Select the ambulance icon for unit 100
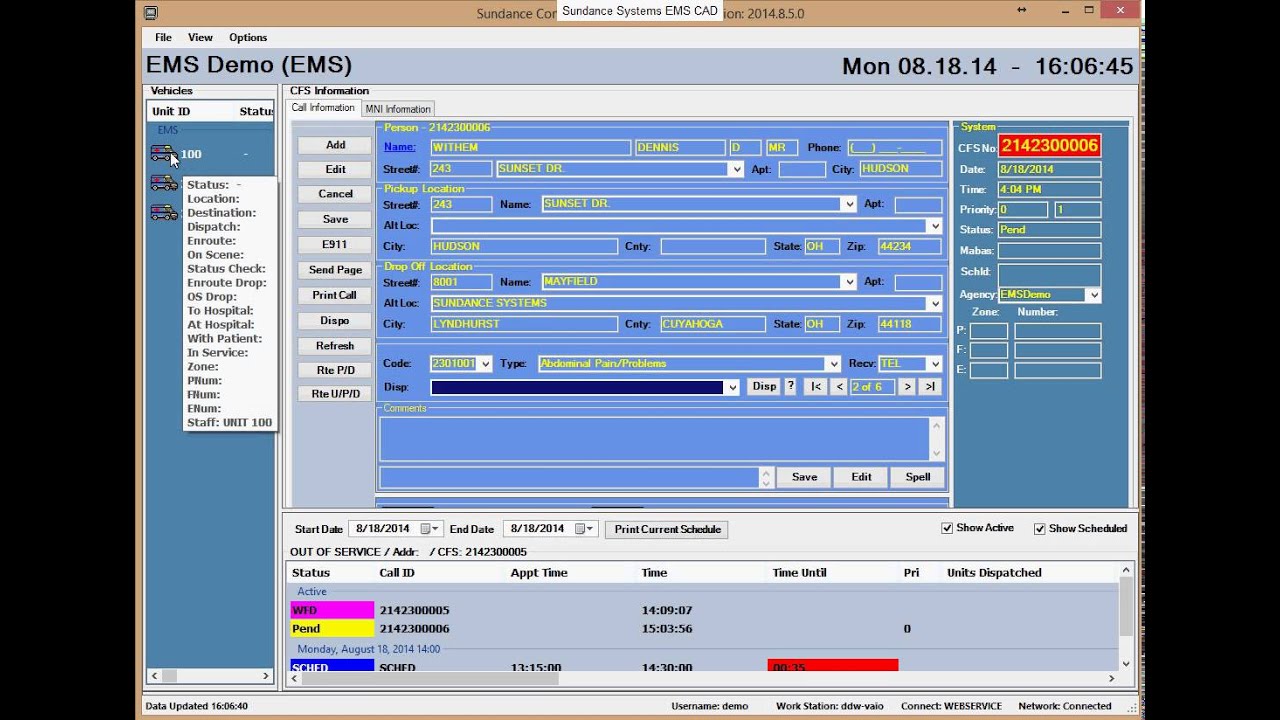 click(163, 153)
